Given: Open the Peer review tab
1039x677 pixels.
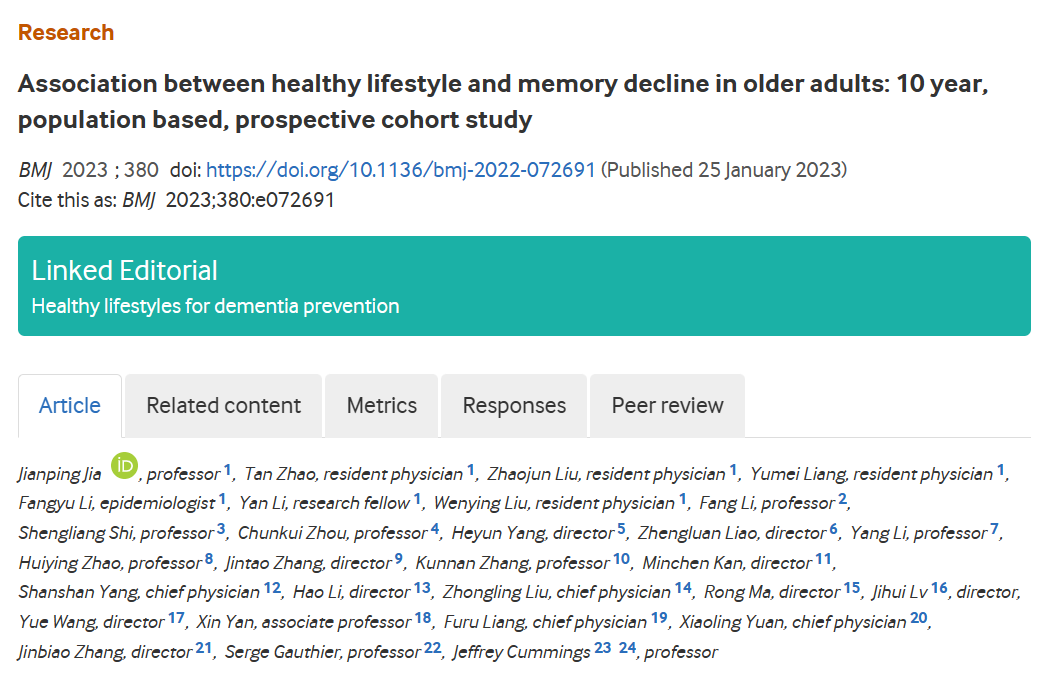Looking at the screenshot, I should click(x=667, y=405).
